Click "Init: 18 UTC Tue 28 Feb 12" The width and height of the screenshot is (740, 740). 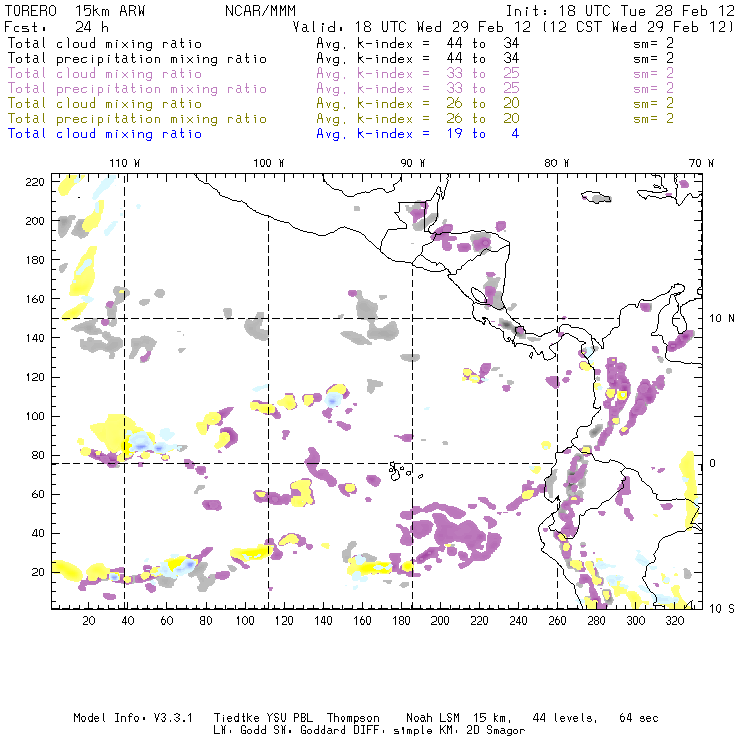620,11
